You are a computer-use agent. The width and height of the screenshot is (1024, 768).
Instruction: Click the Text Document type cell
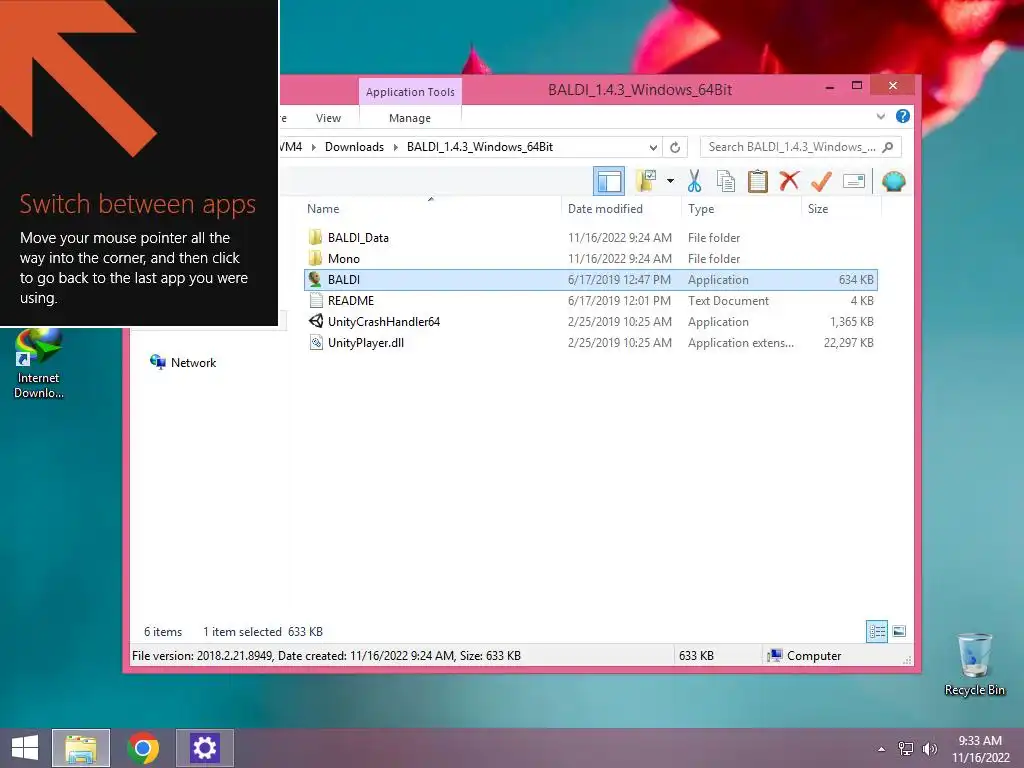point(728,300)
